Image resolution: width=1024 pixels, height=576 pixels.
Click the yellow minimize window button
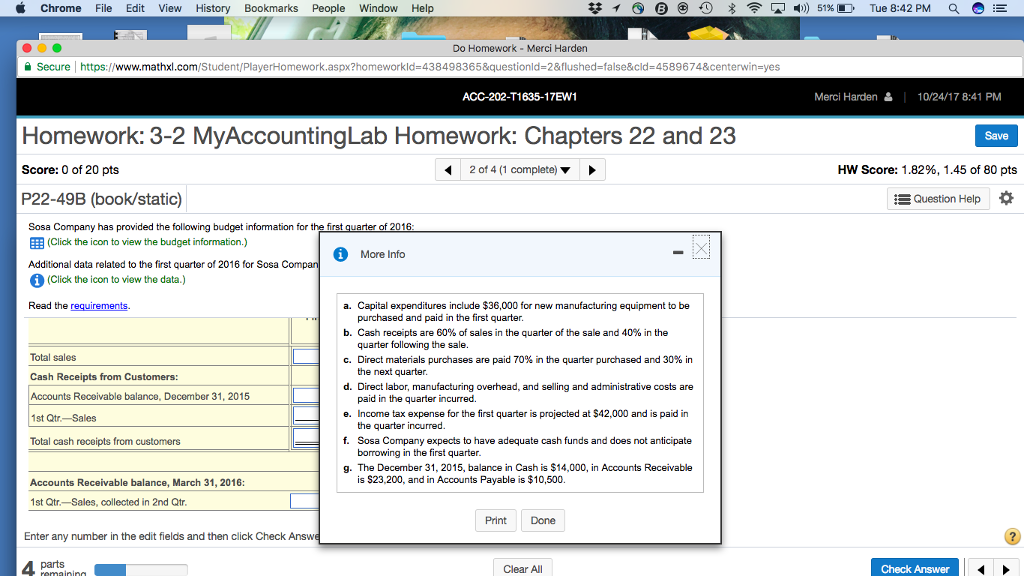point(42,48)
